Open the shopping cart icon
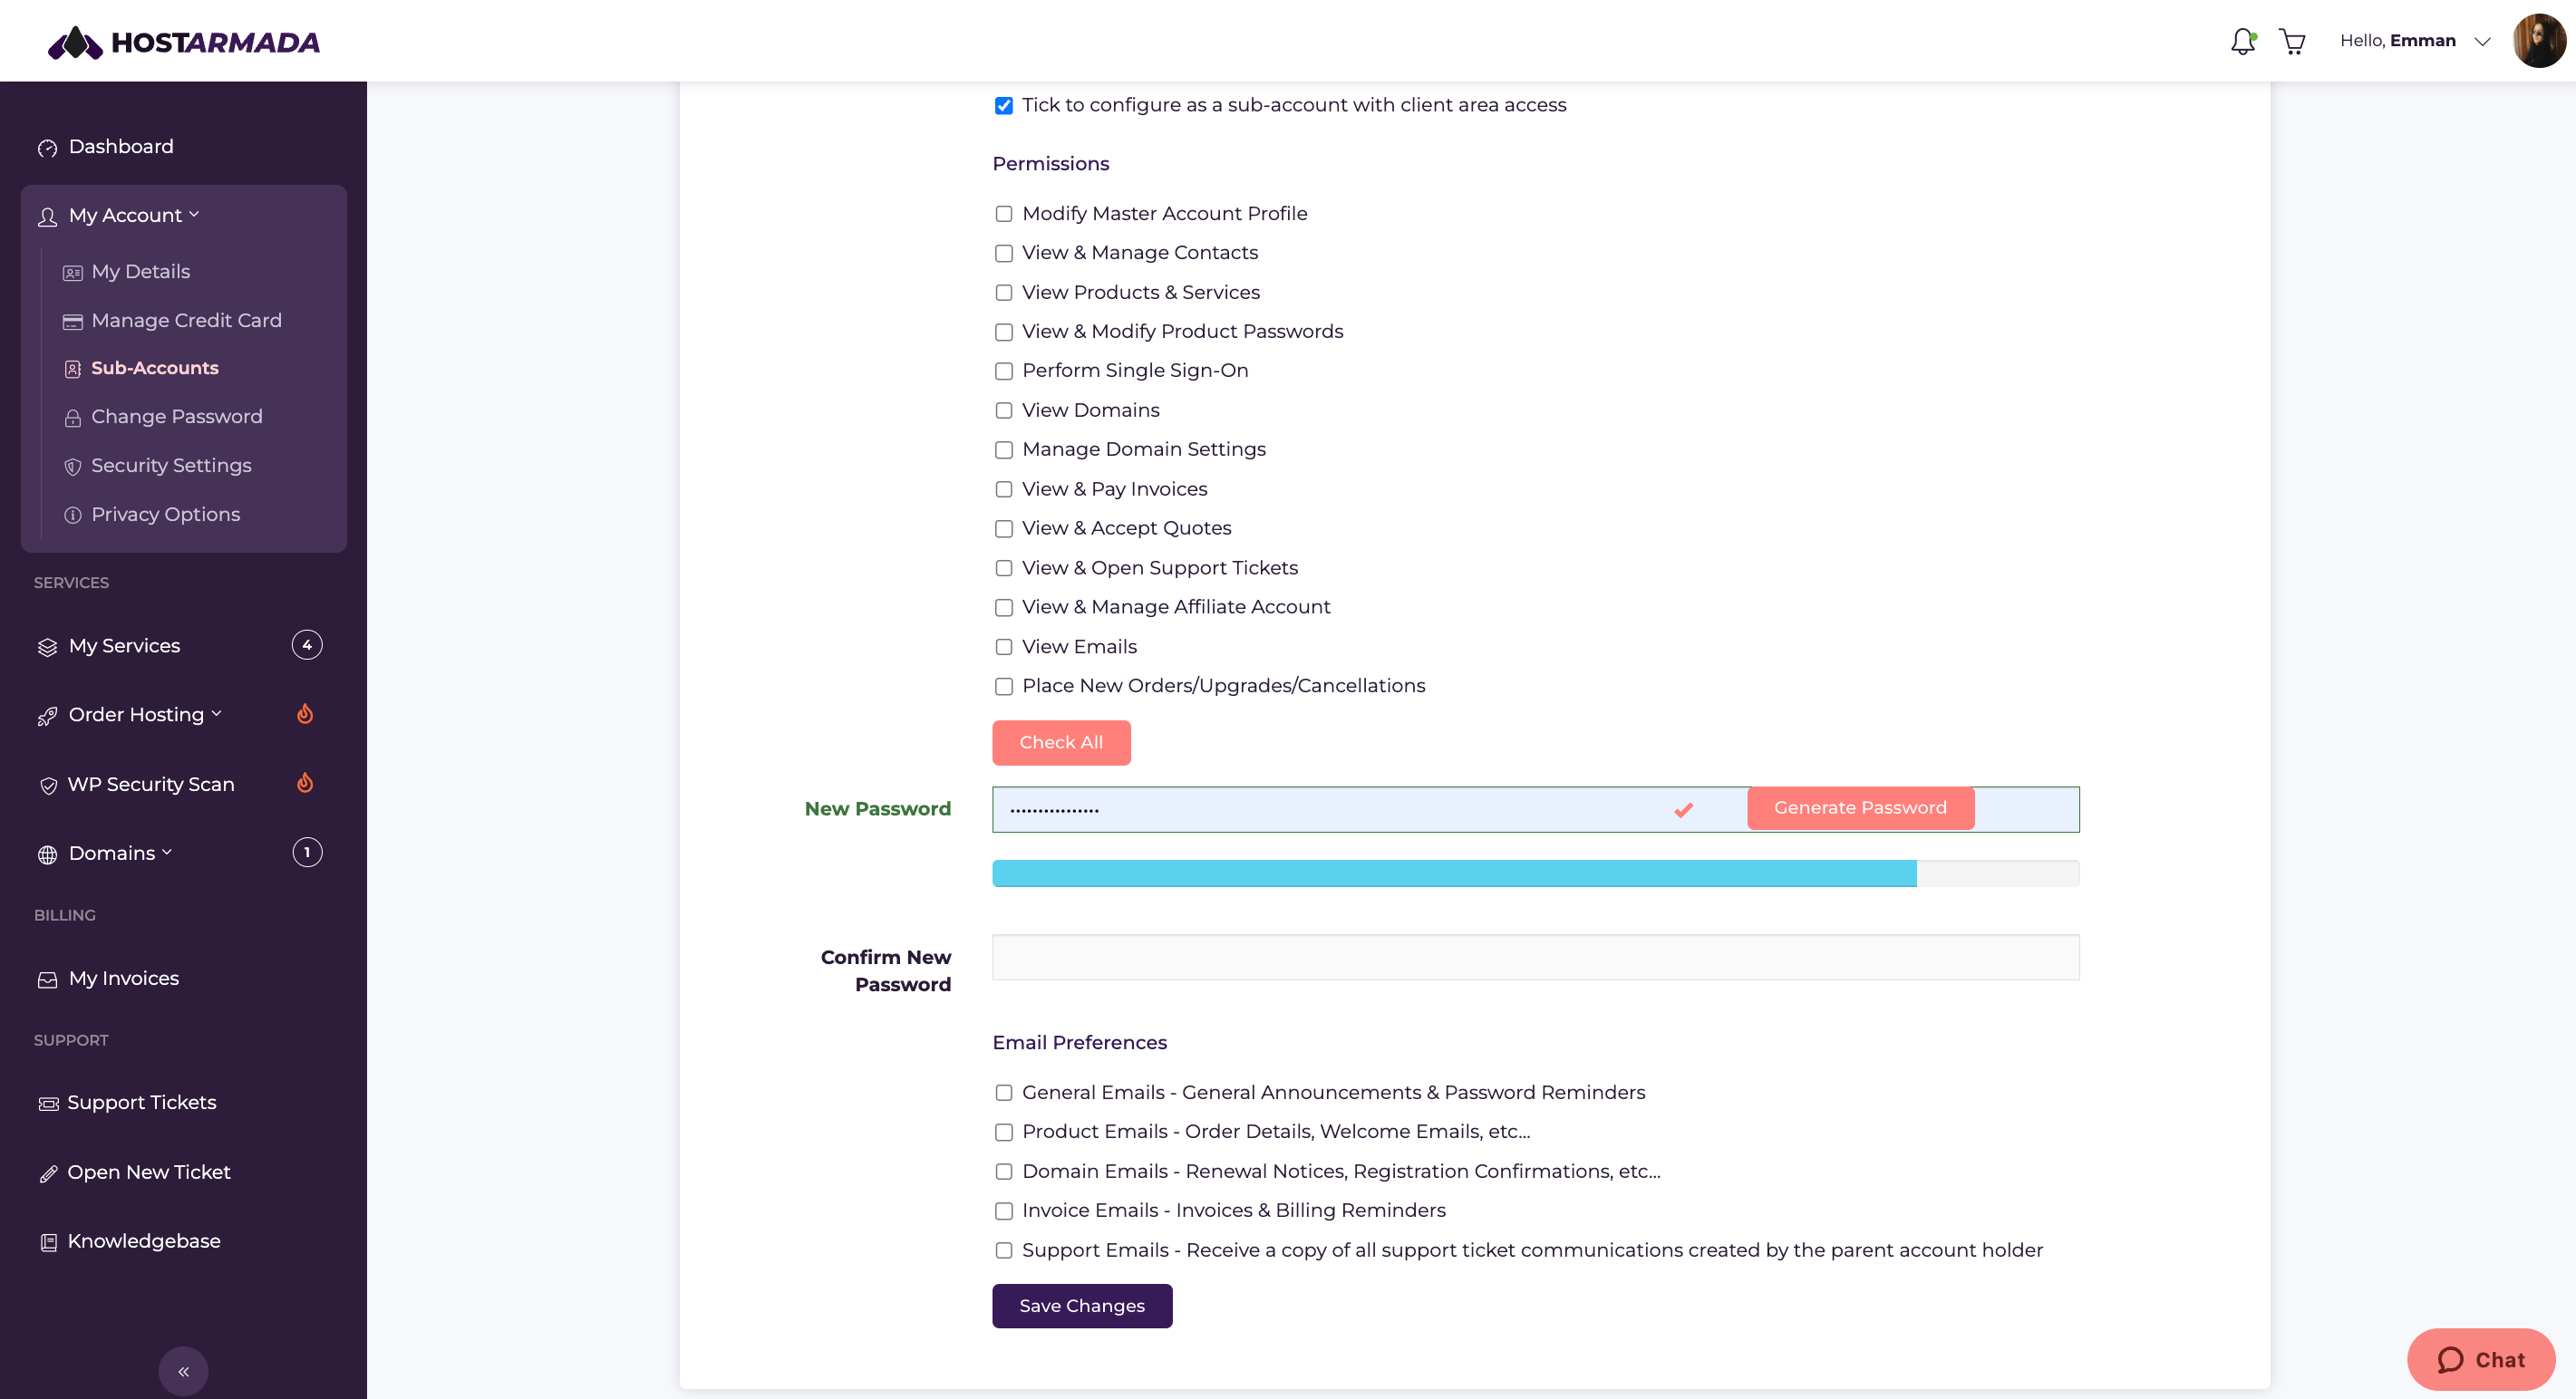The width and height of the screenshot is (2576, 1399). (x=2292, y=41)
